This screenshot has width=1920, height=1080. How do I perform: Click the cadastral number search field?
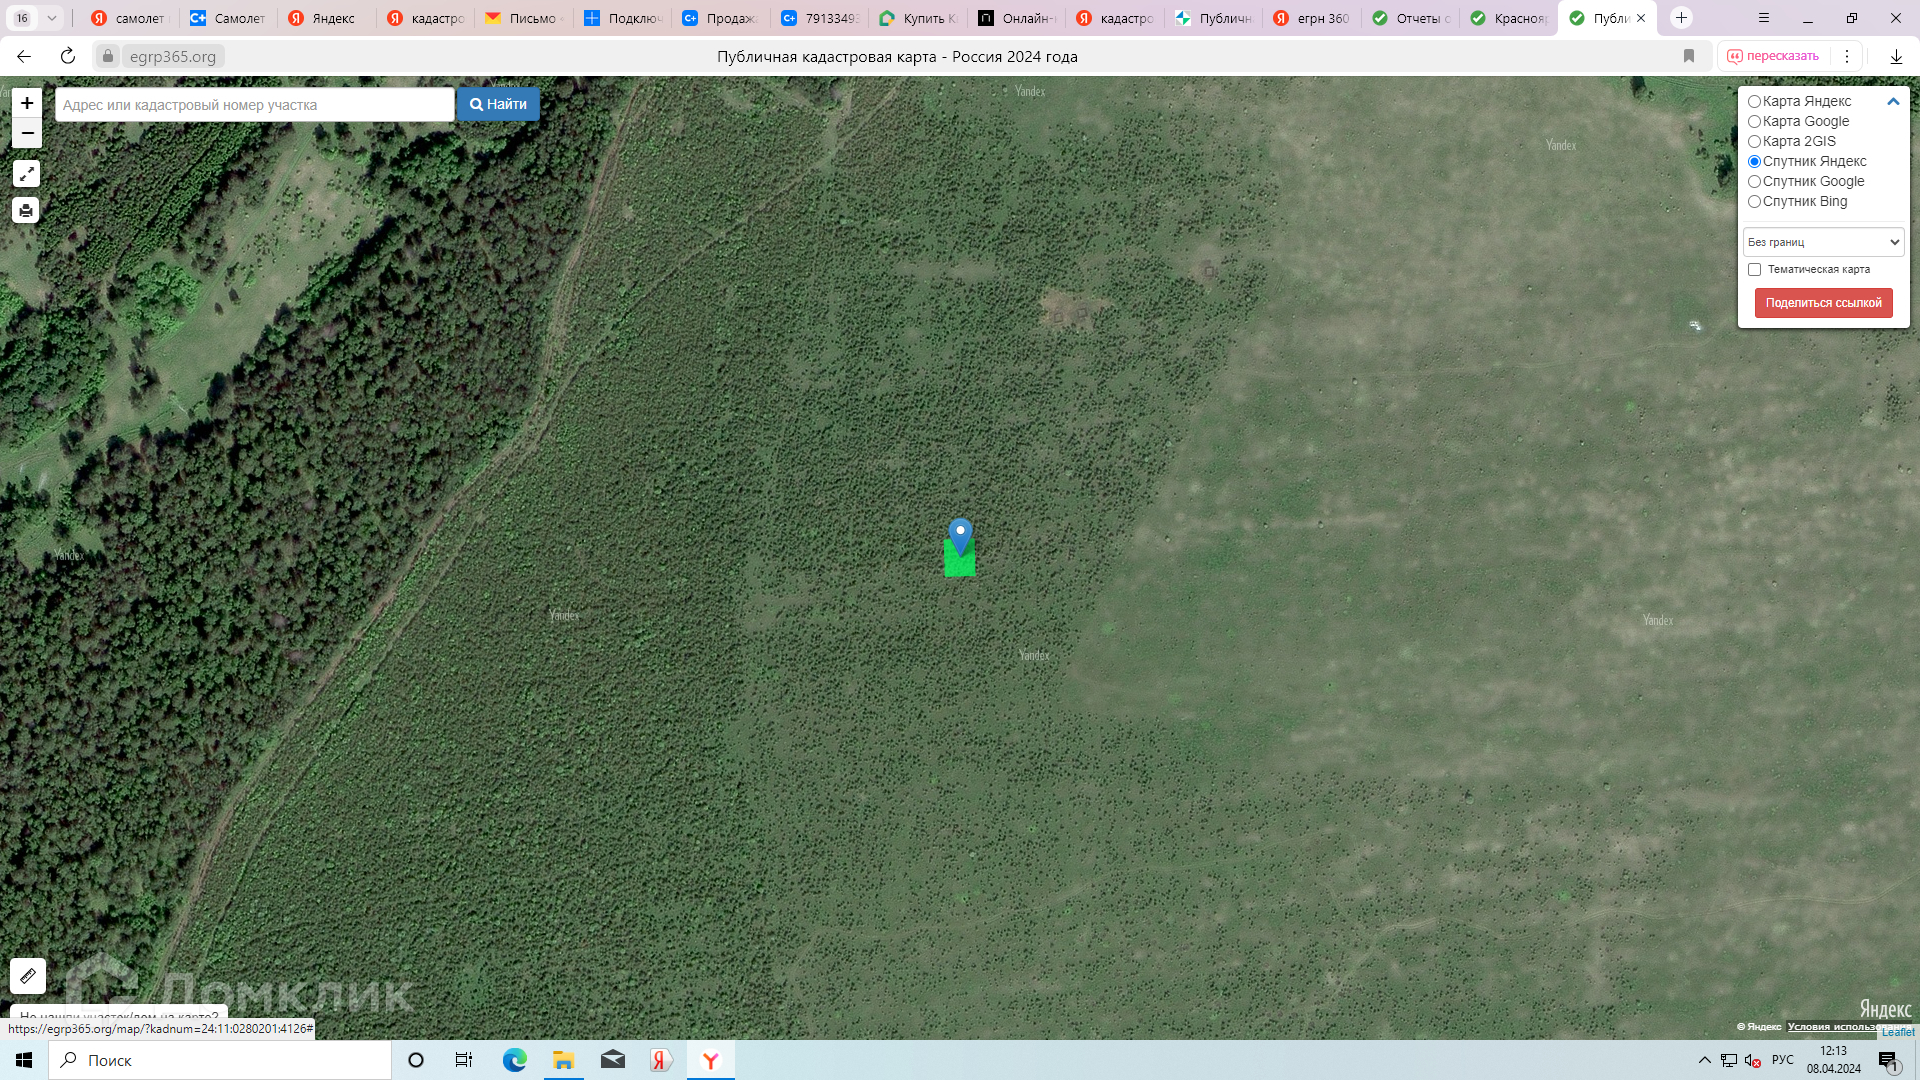point(255,105)
